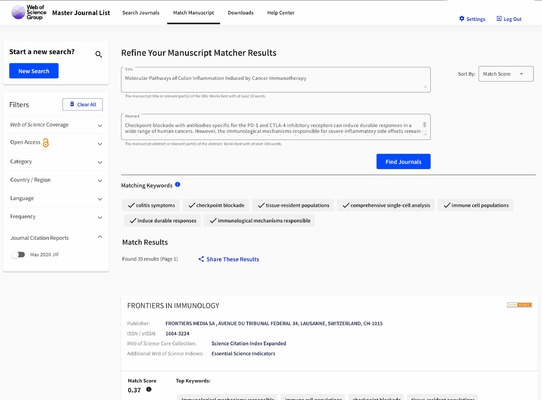This screenshot has width=542, height=400.
Task: Click the Log Out icon
Action: click(x=499, y=18)
